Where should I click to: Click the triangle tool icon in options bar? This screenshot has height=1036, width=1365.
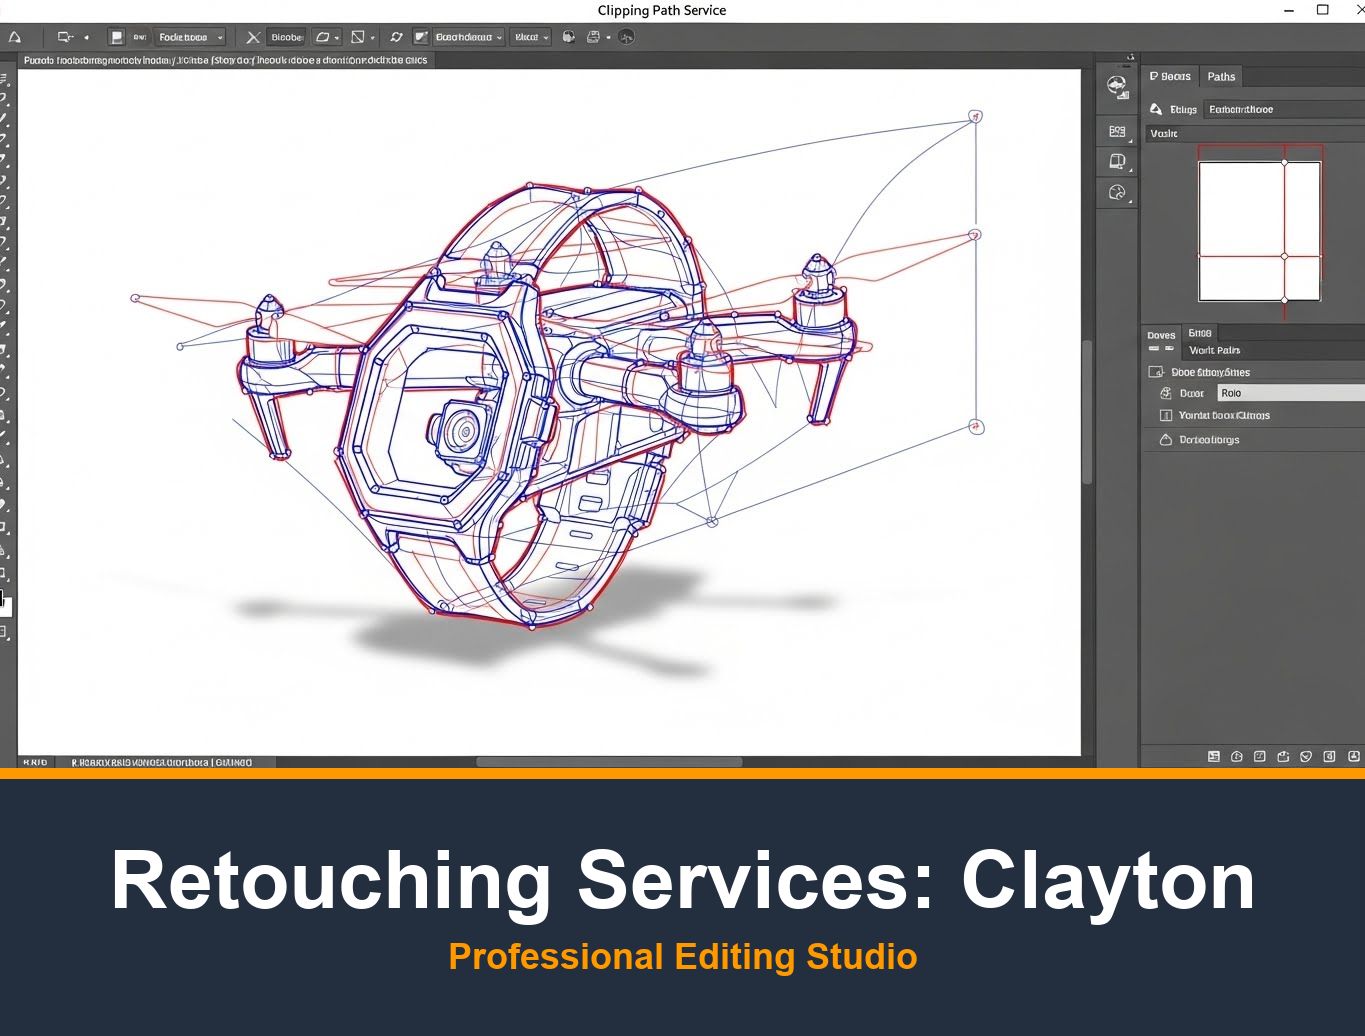pyautogui.click(x=15, y=37)
